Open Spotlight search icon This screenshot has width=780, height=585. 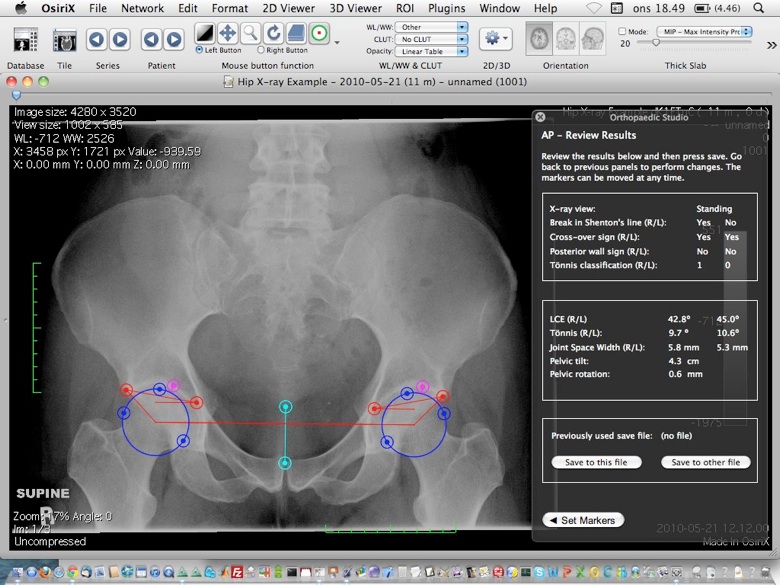[x=759, y=8]
